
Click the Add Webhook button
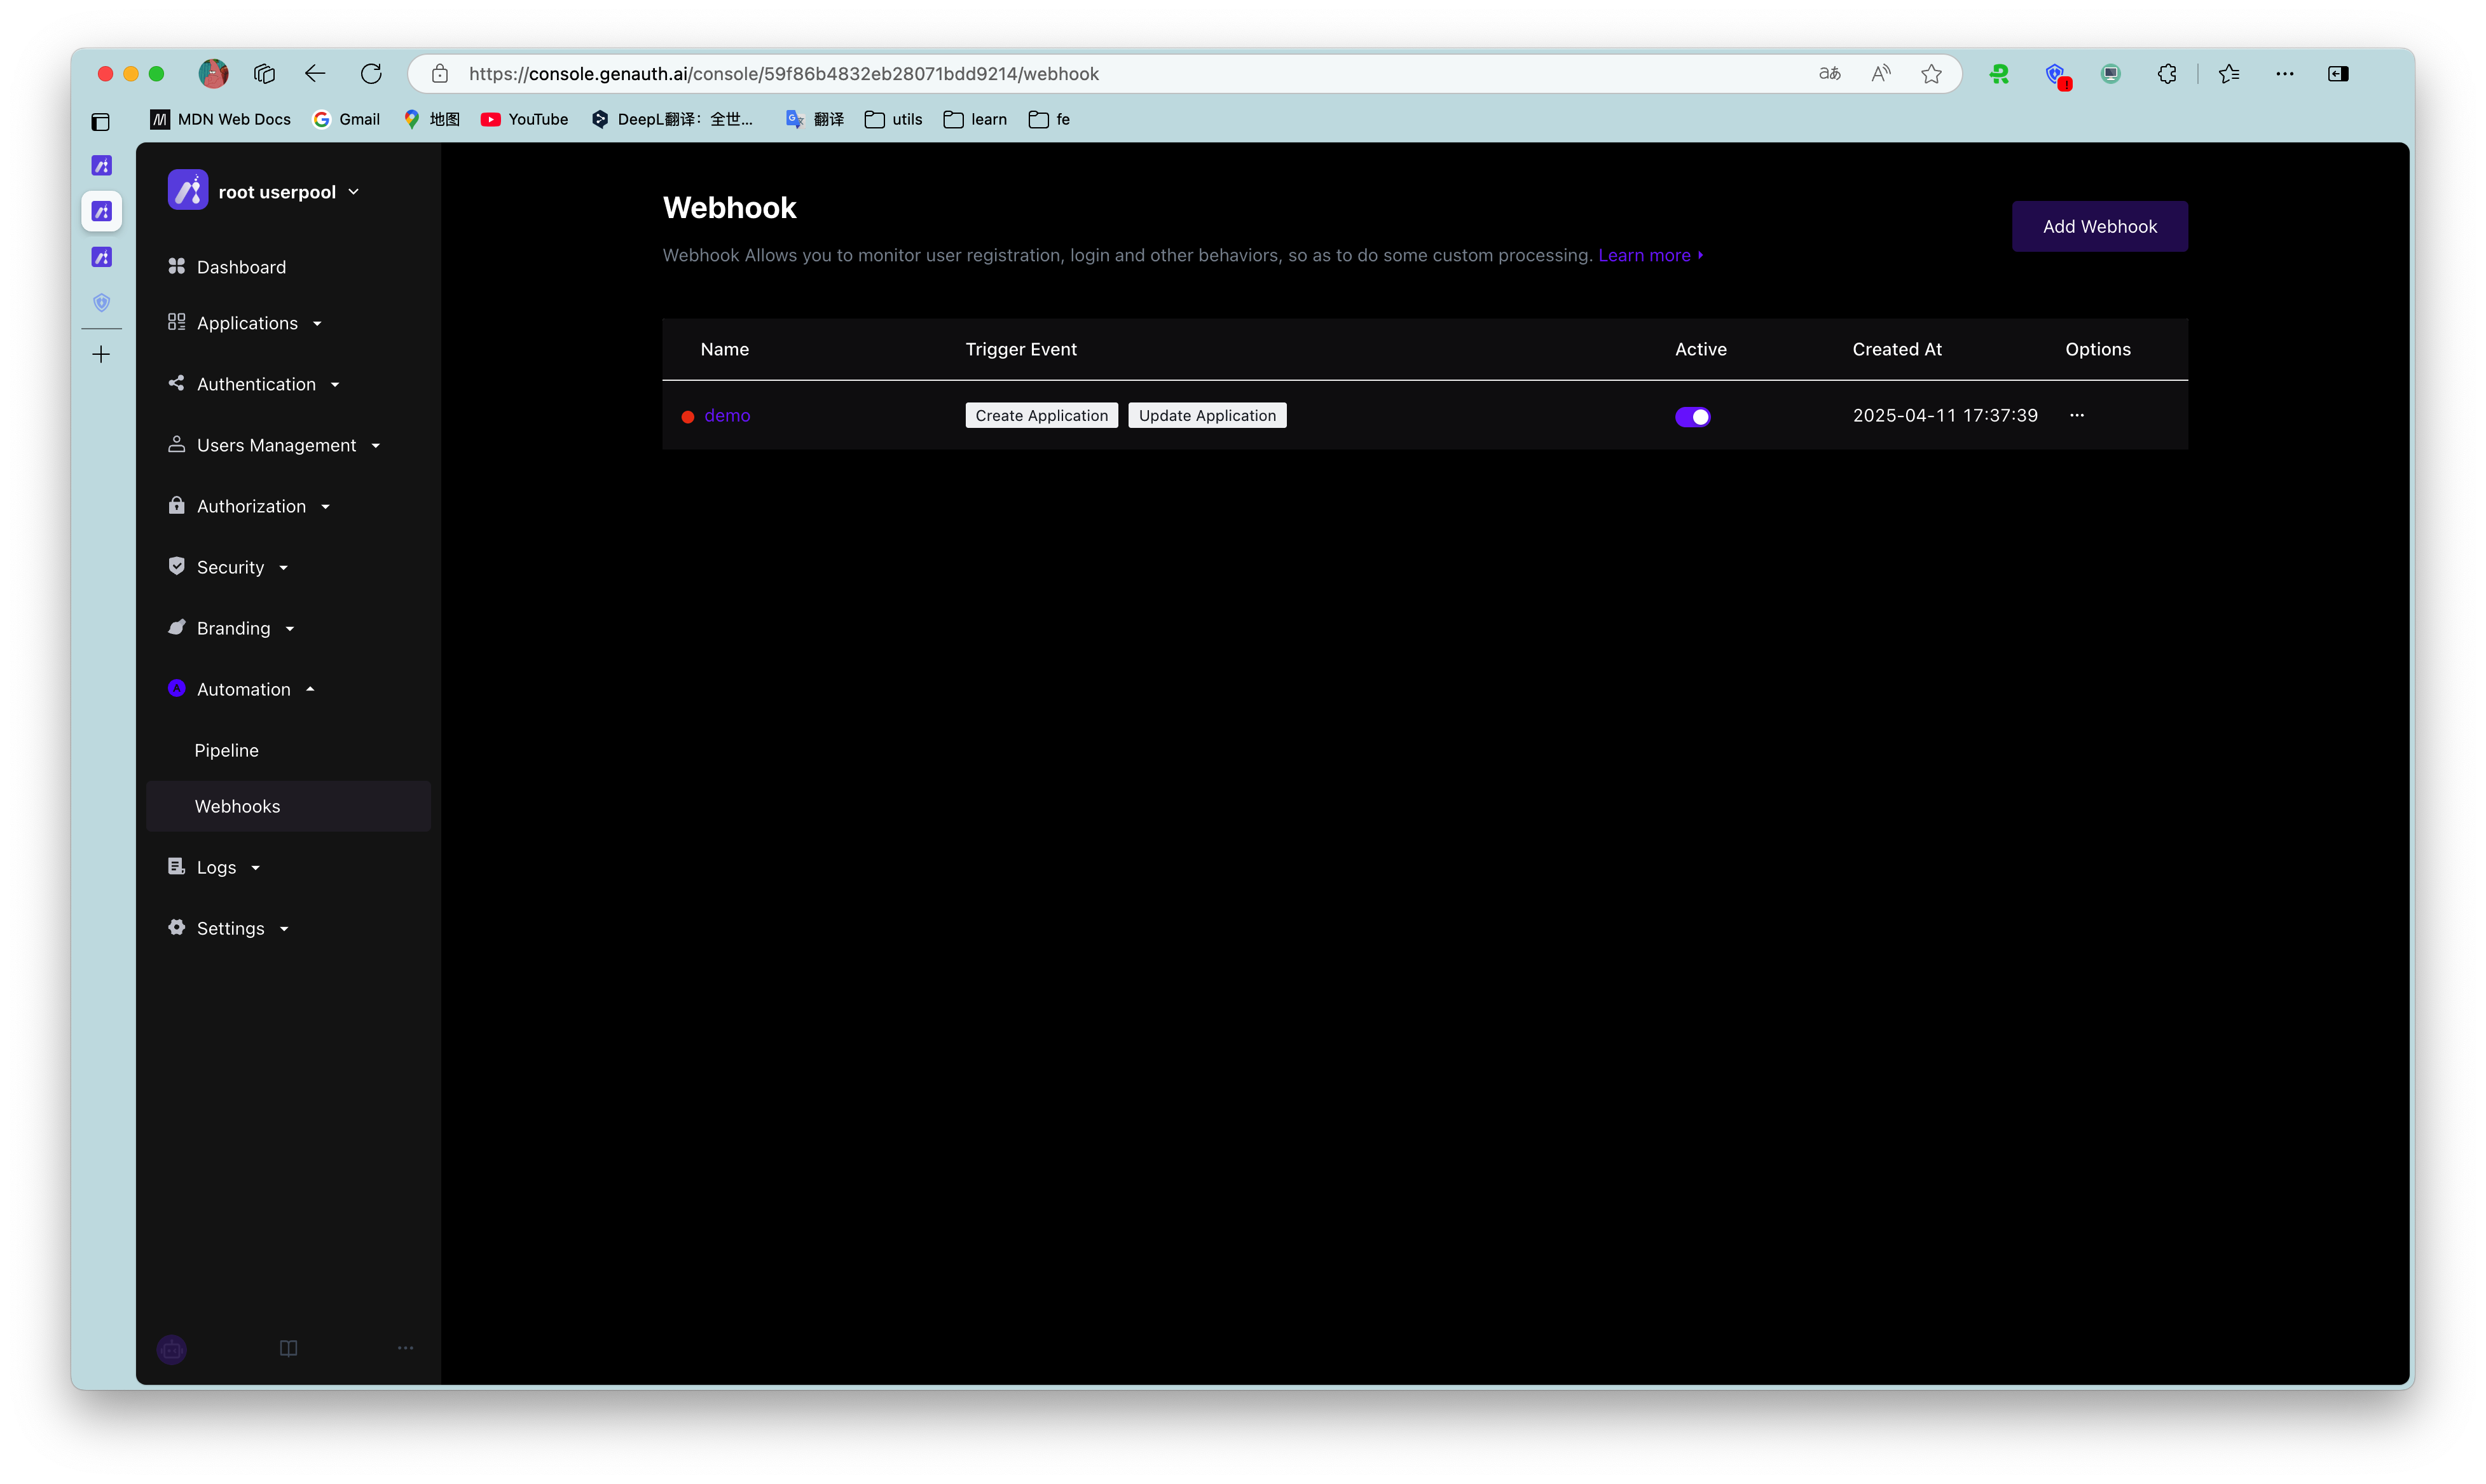(x=2098, y=226)
